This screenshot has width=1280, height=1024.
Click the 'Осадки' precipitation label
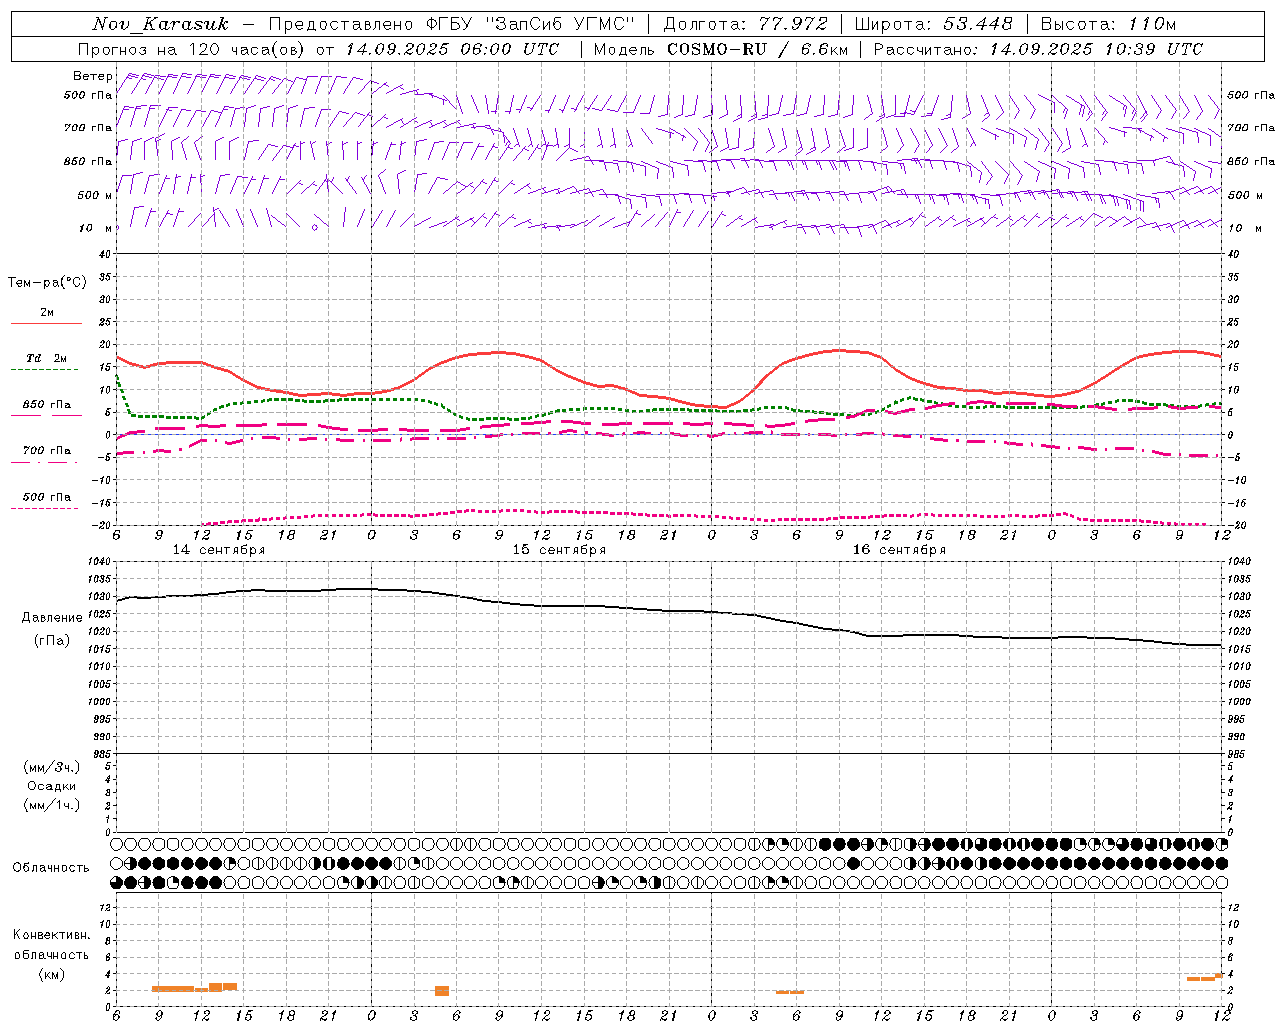click(x=52, y=786)
